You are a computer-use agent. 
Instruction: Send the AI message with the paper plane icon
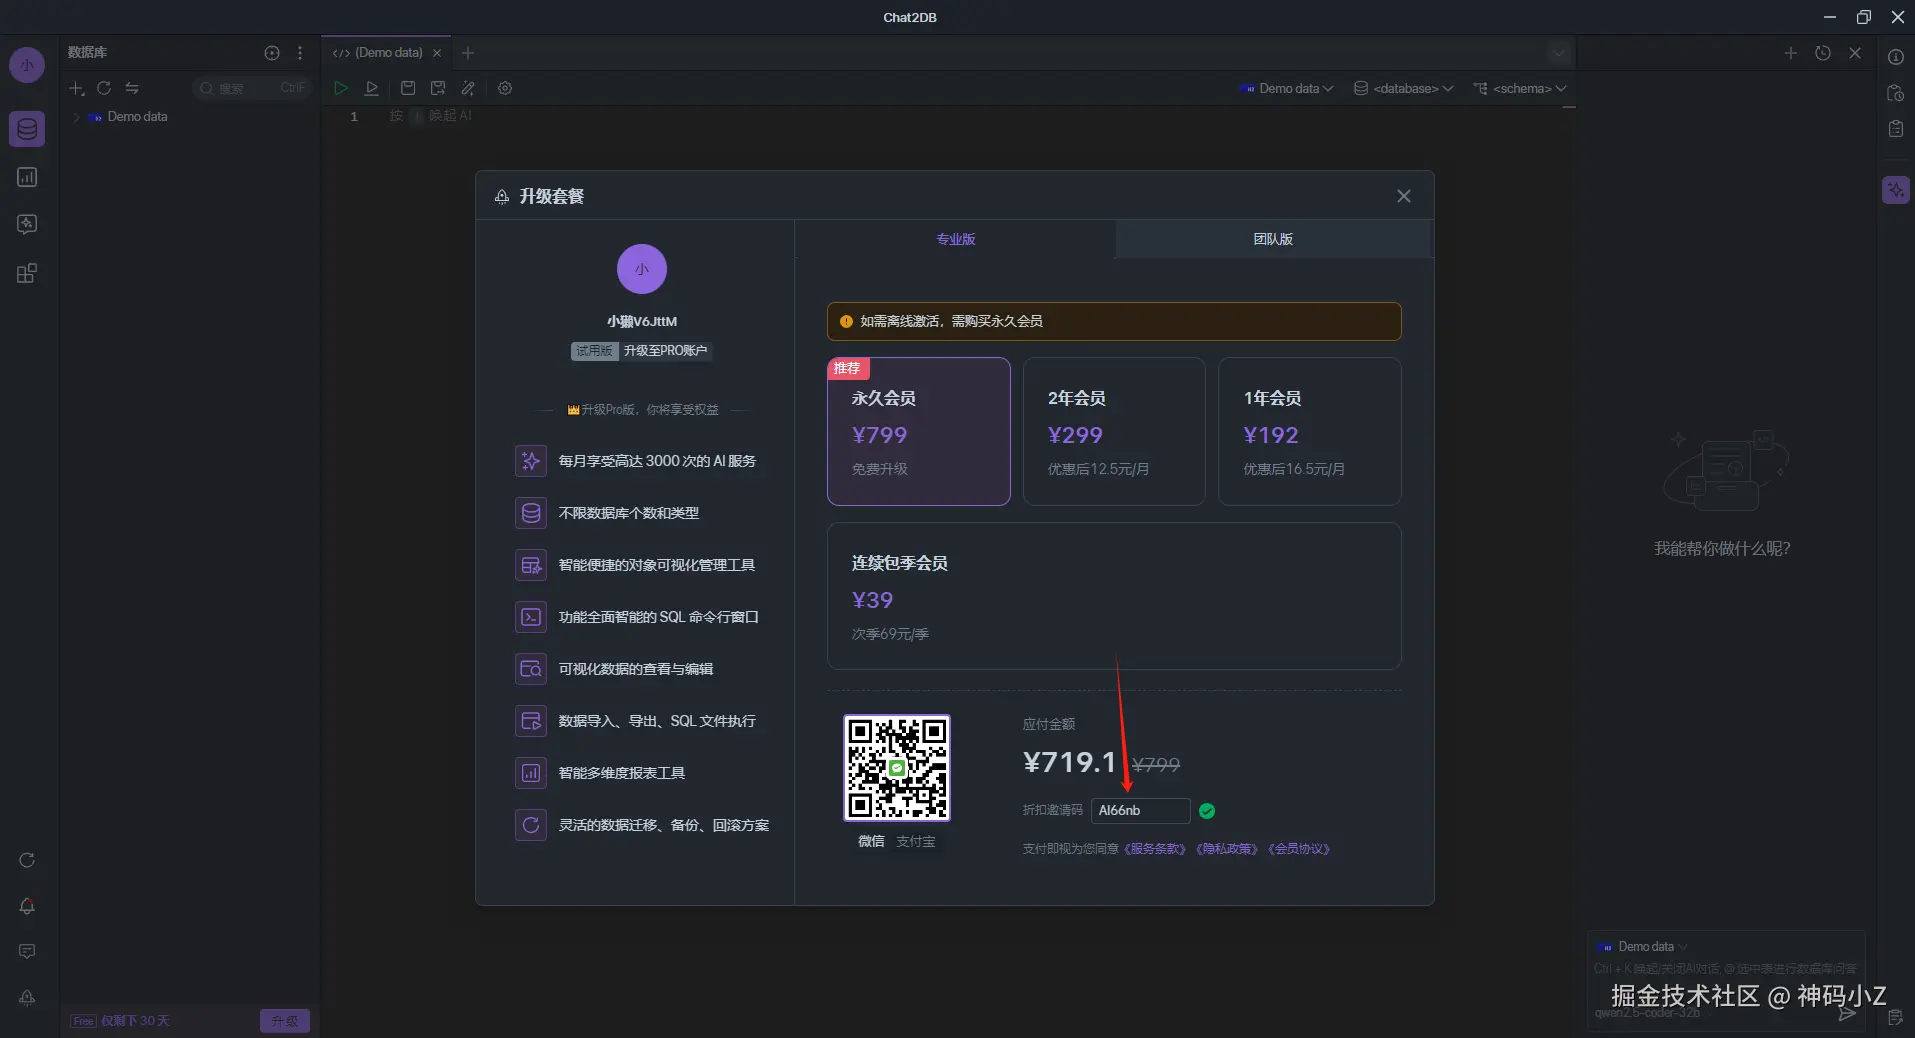(1847, 1013)
